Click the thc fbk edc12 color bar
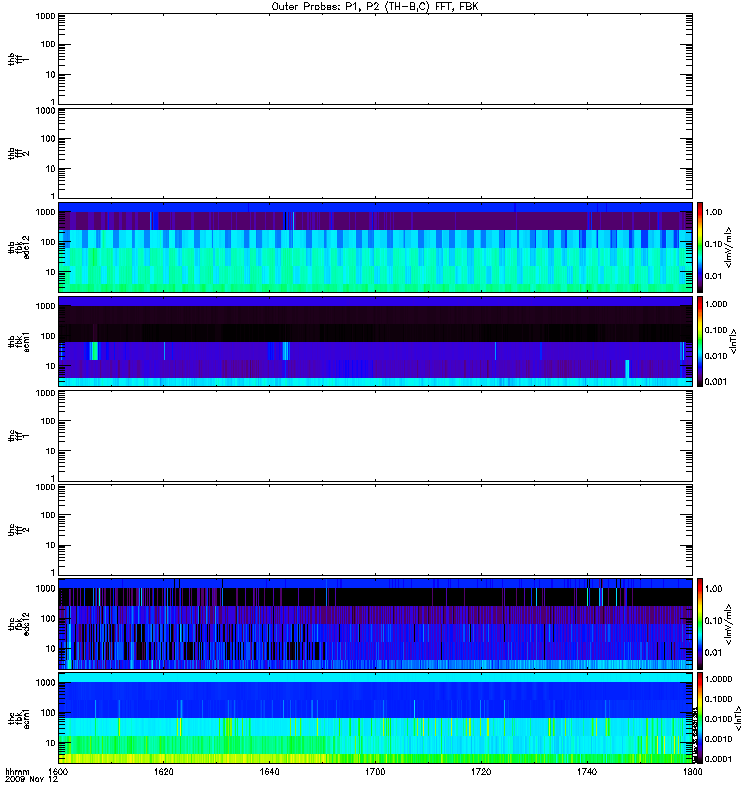 (x=700, y=624)
